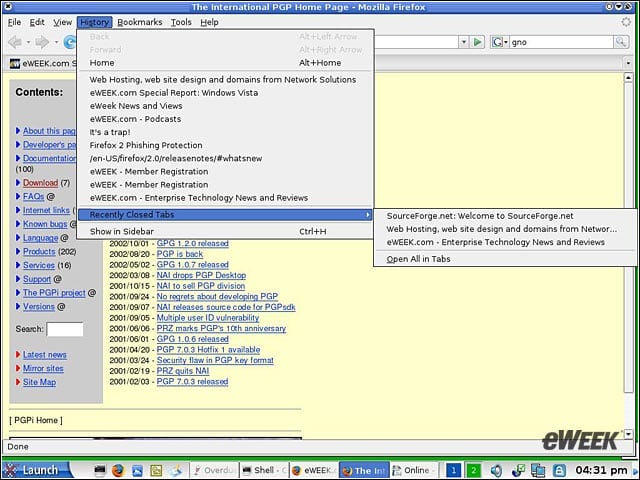The height and width of the screenshot is (480, 640).
Task: Switch to the eWEEK taskbar window
Action: click(x=314, y=470)
